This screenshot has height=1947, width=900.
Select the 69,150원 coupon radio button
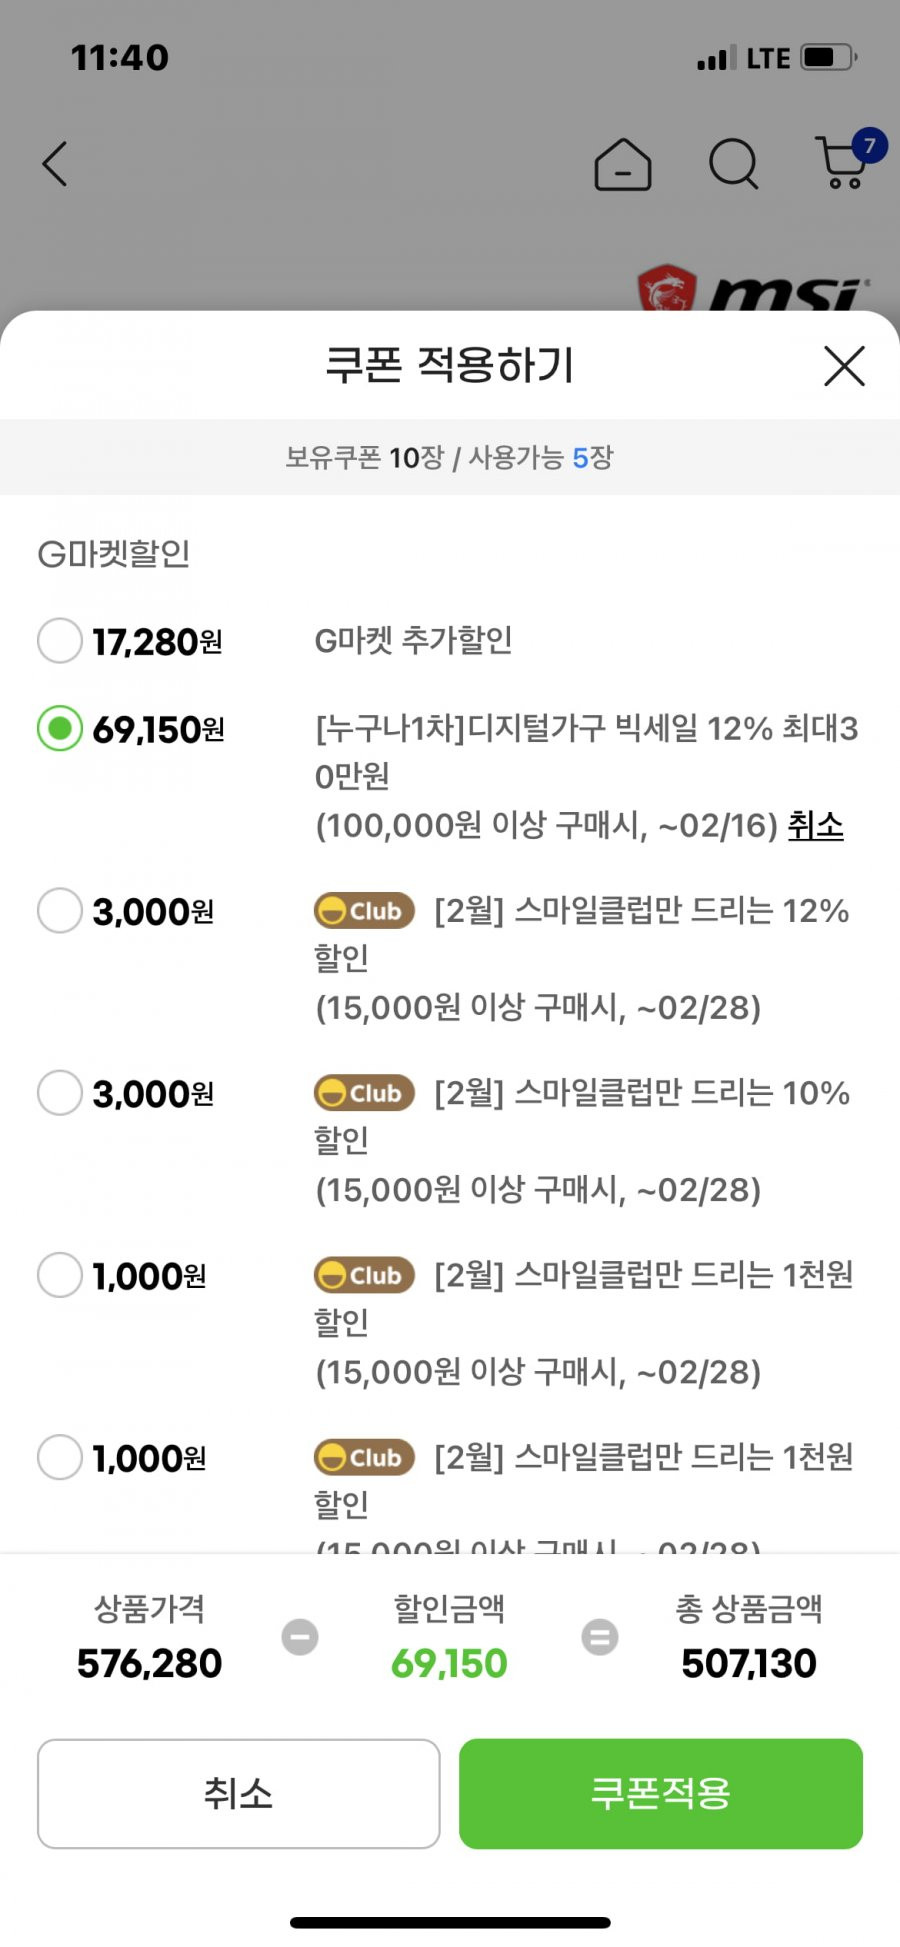click(60, 728)
